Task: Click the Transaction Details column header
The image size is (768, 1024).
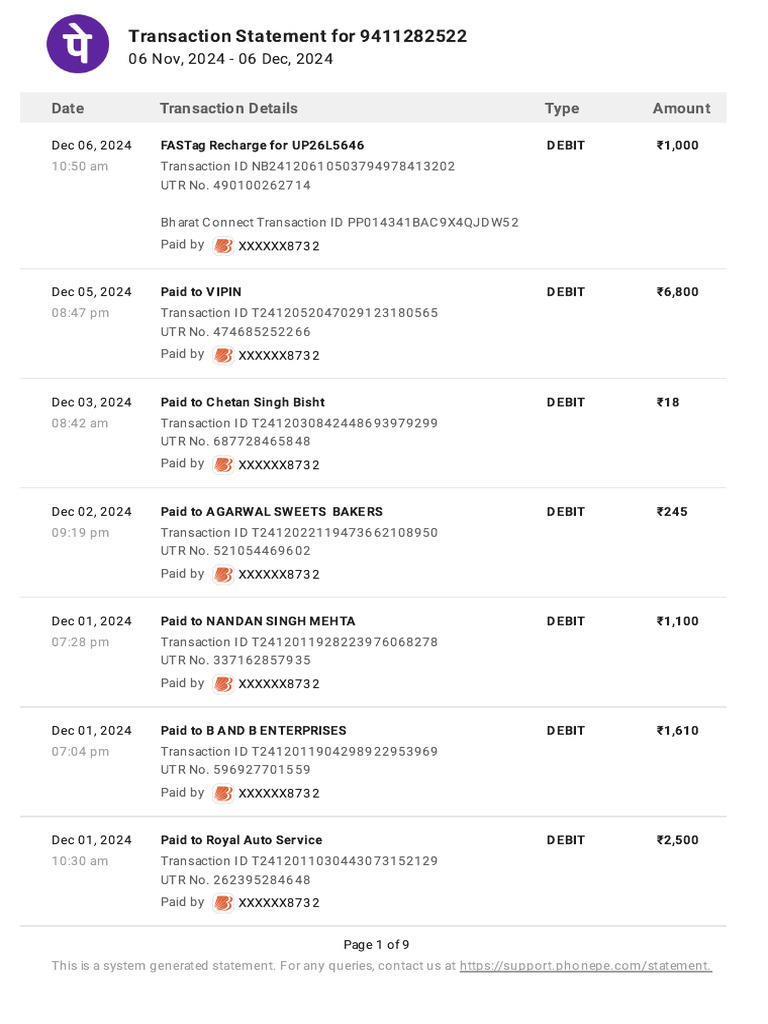Action: [229, 108]
